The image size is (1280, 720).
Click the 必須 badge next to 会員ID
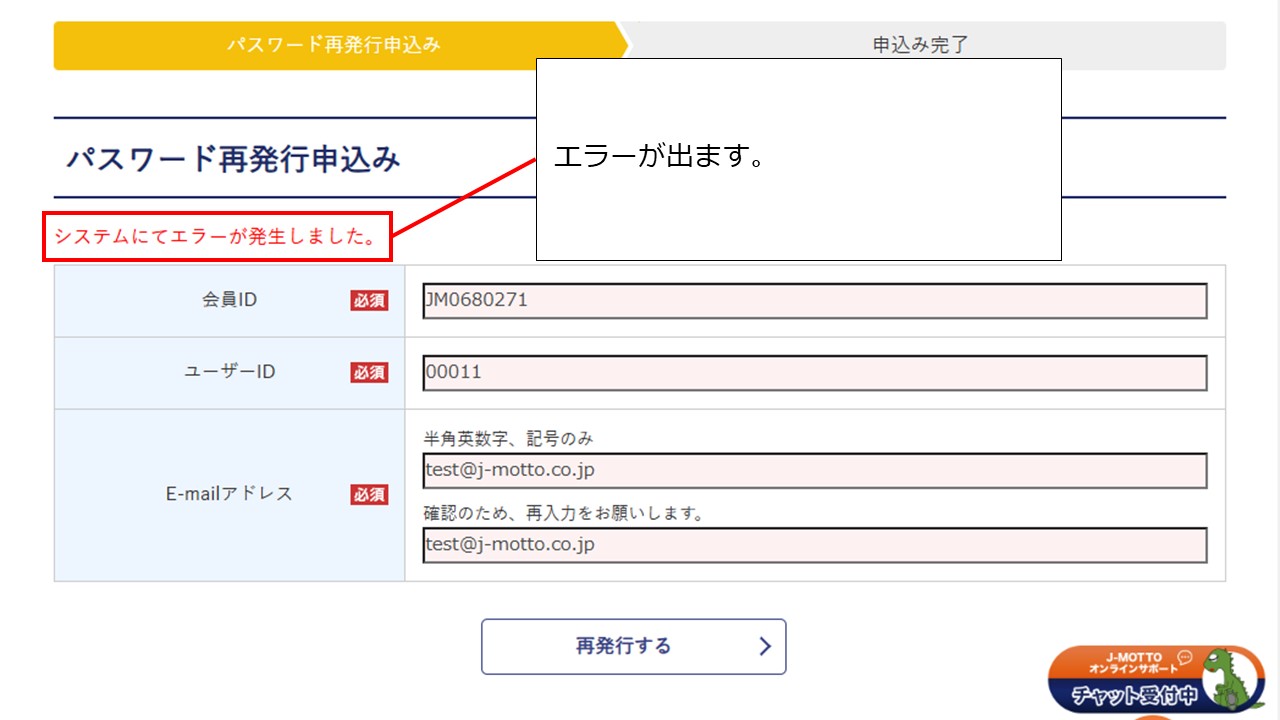pyautogui.click(x=369, y=300)
